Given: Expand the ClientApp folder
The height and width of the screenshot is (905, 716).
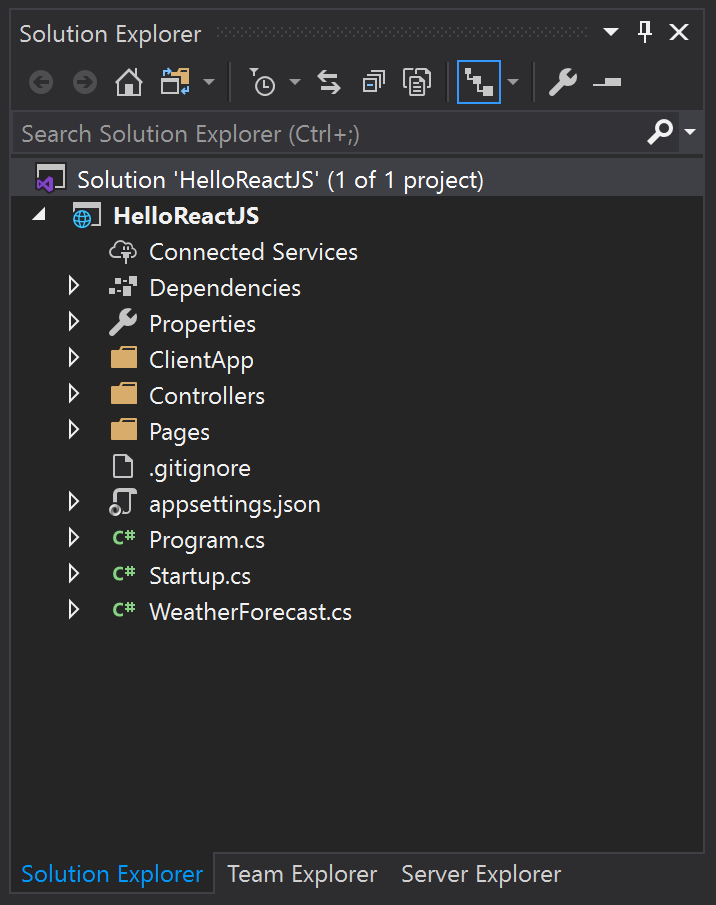Looking at the screenshot, I should [x=73, y=358].
